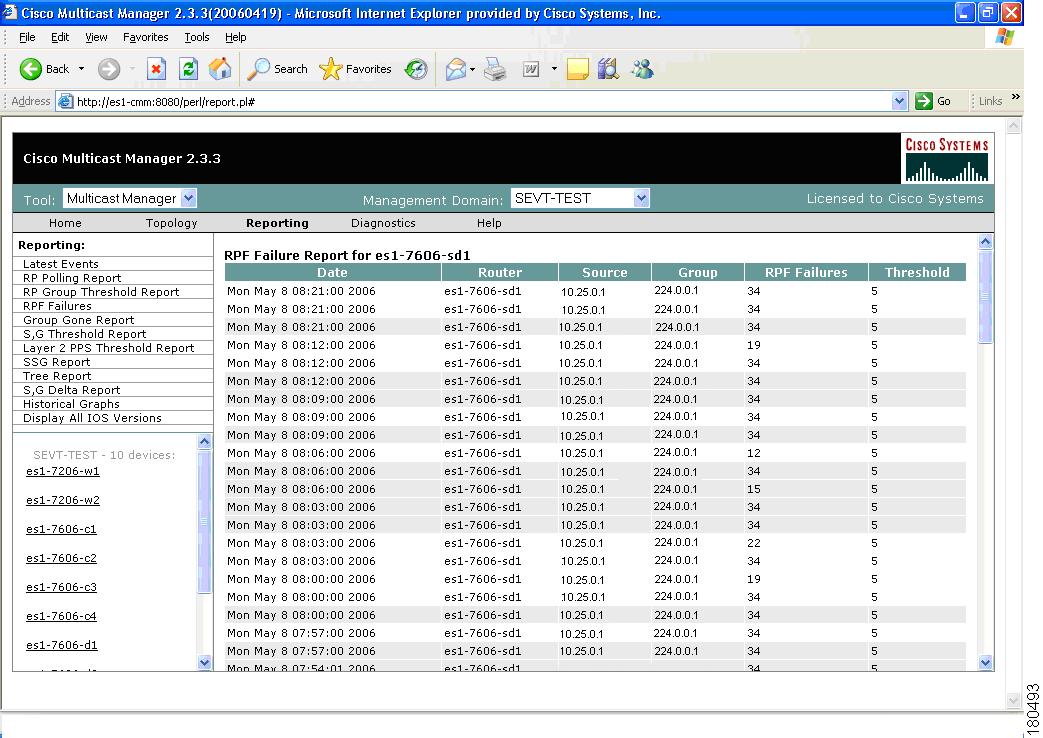This screenshot has height=738, width=1043.
Task: Click the page icon in address bar
Action: (65, 102)
